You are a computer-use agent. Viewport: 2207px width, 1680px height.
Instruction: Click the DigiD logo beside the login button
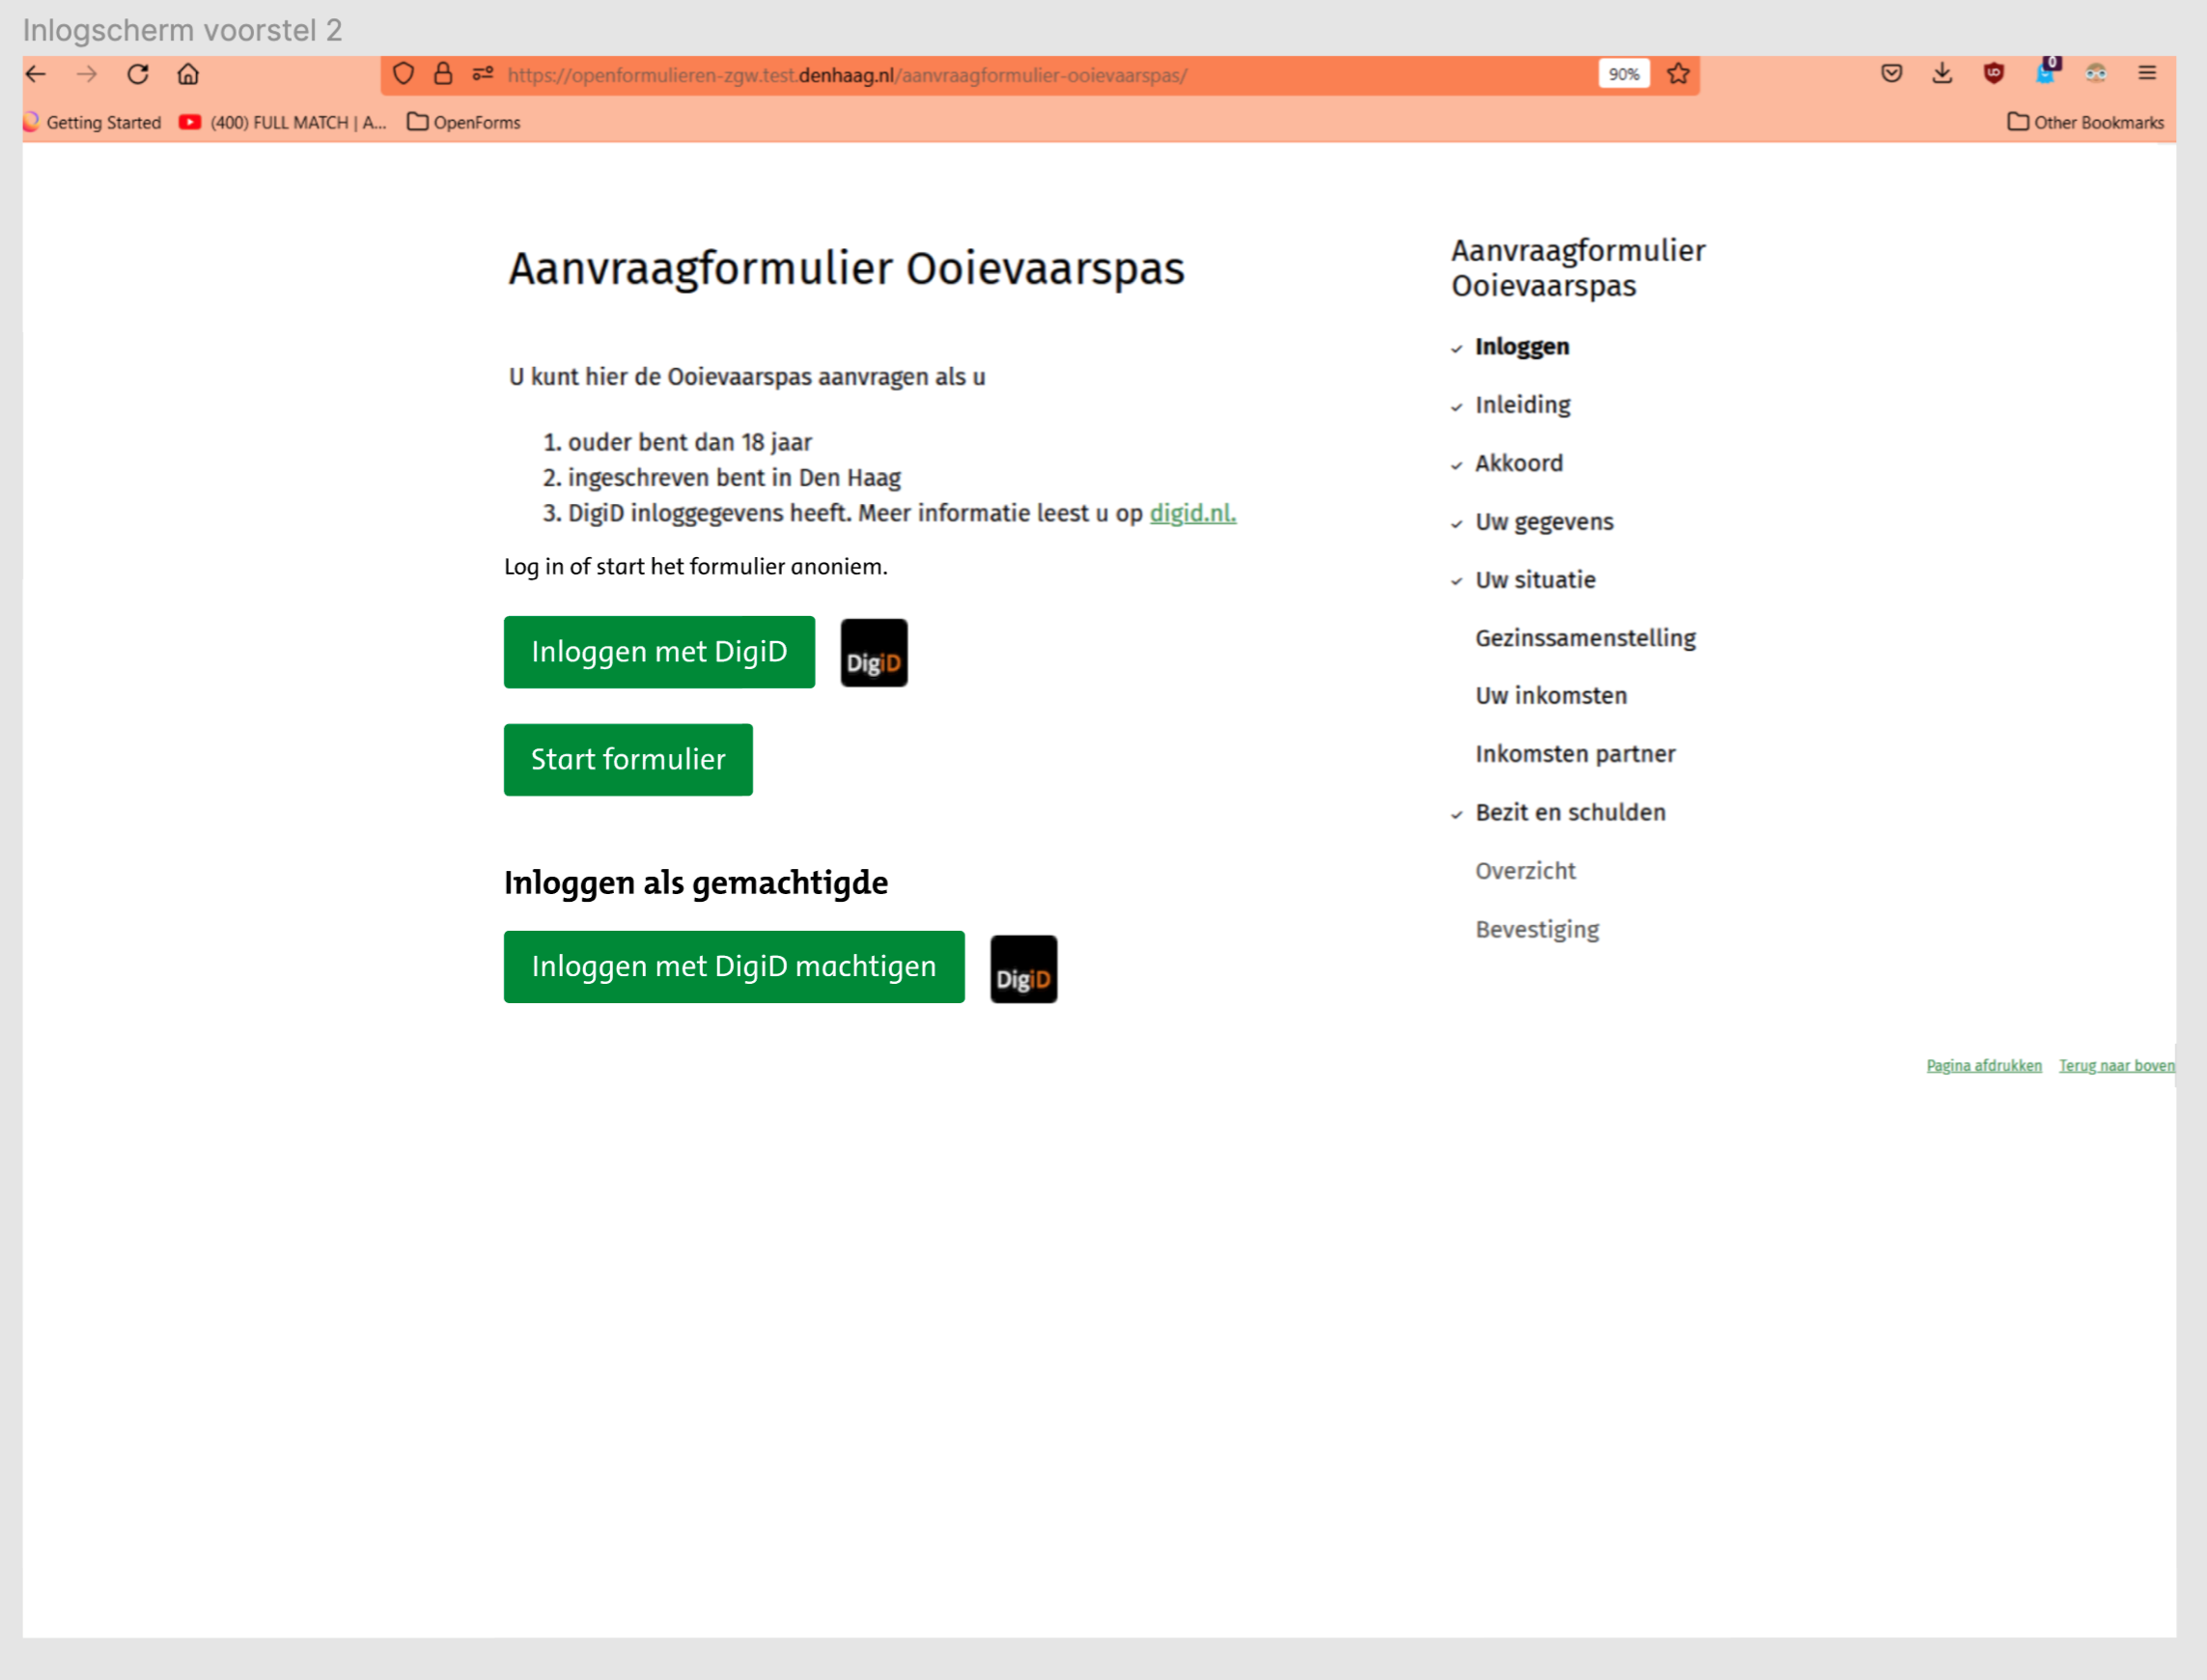point(873,652)
